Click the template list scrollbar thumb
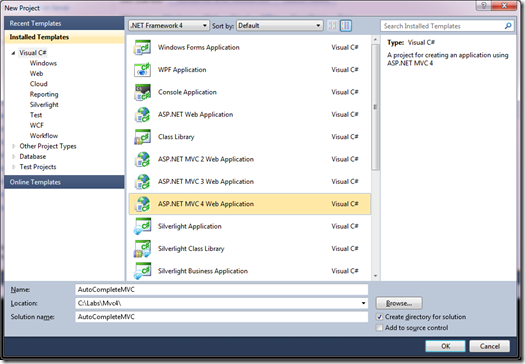 tap(375, 107)
